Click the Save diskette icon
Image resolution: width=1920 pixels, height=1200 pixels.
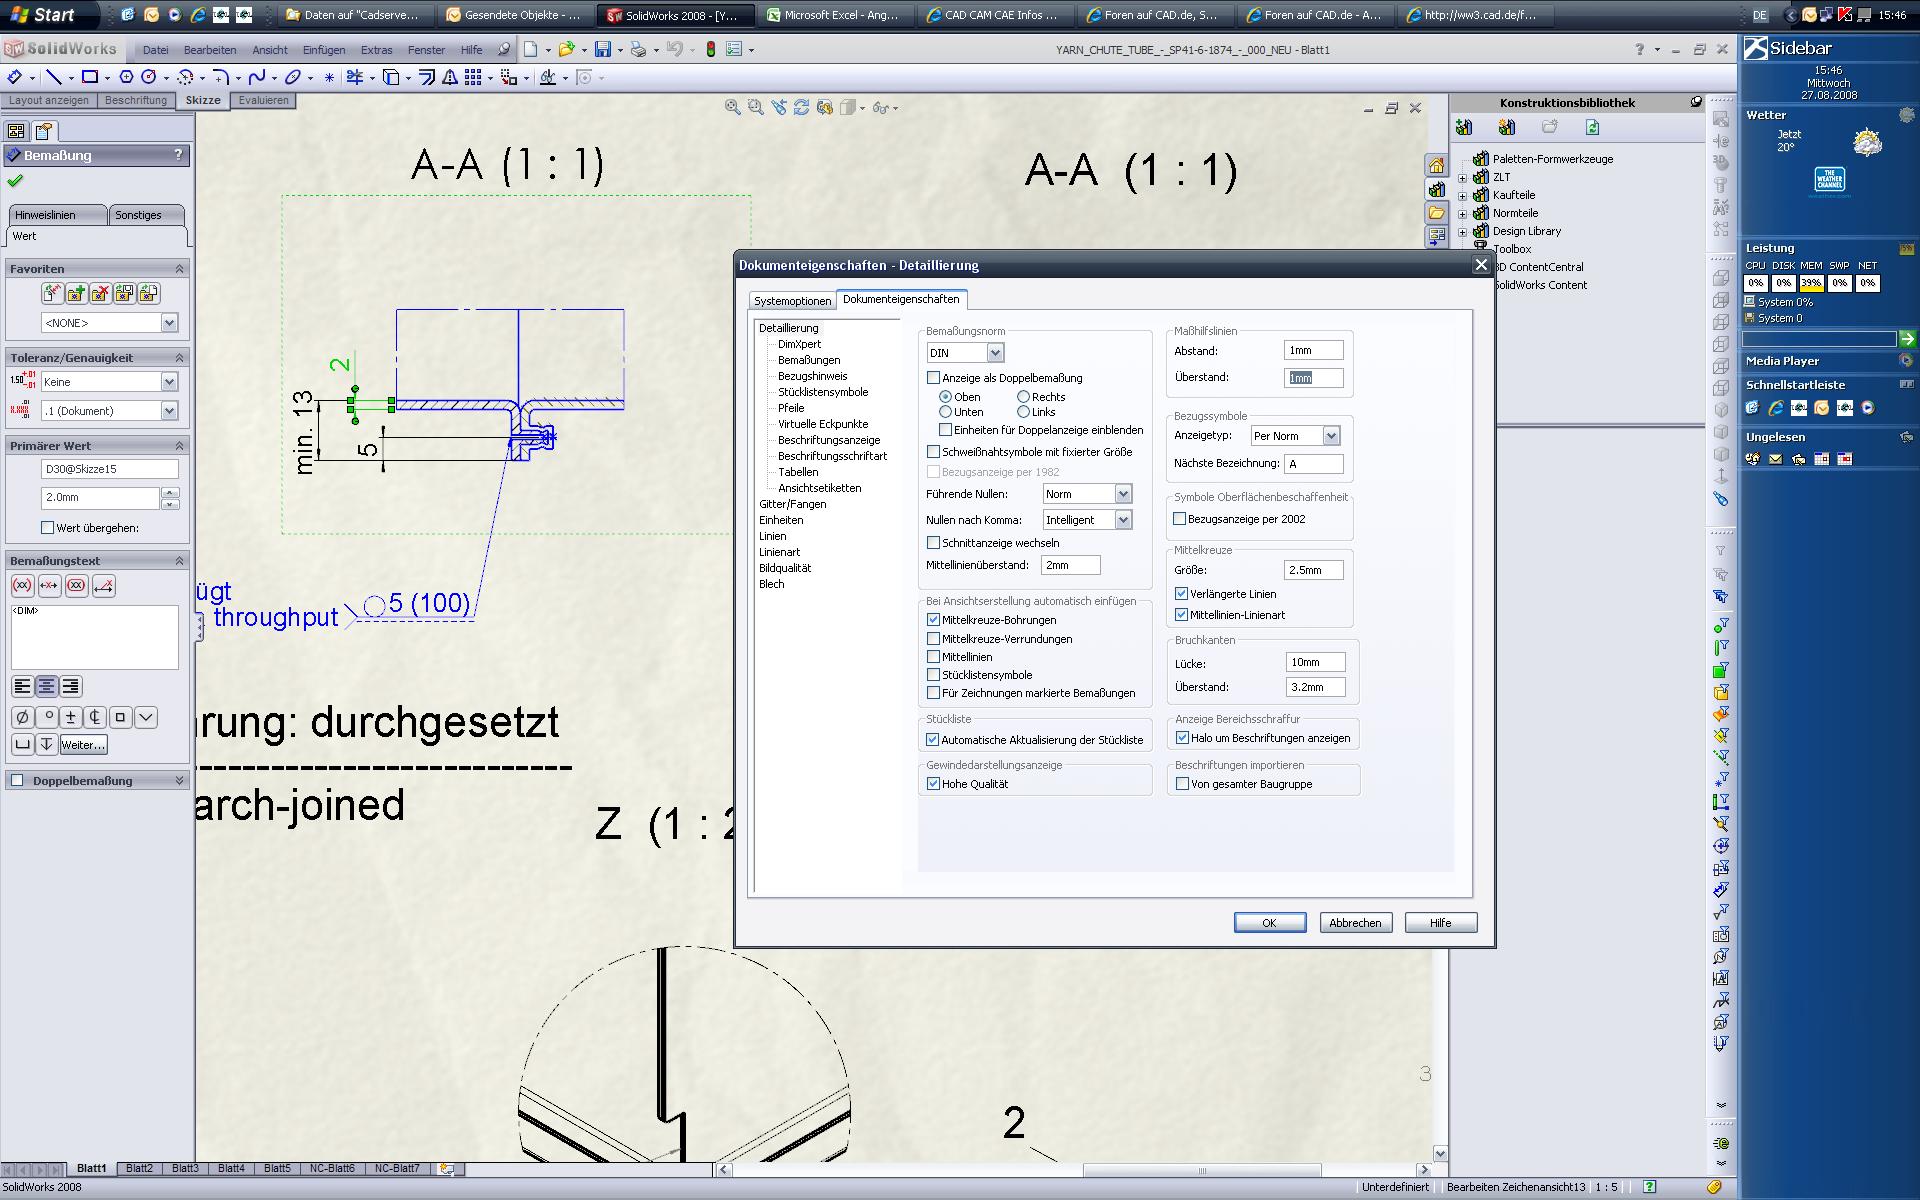click(x=603, y=49)
